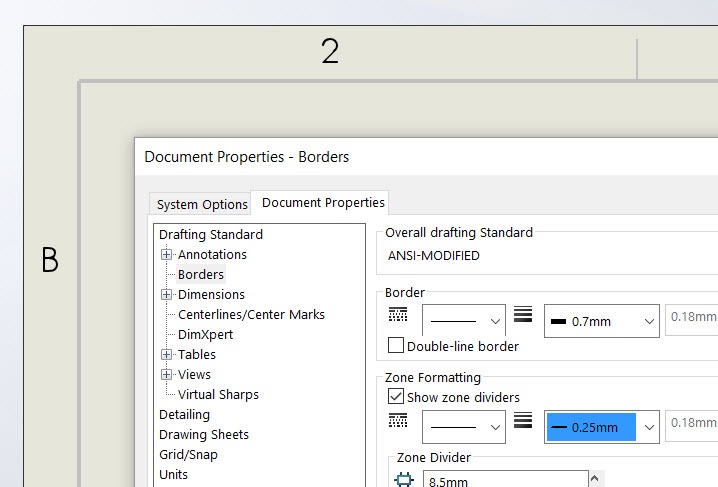Enable the Double-line border checkbox

396,346
